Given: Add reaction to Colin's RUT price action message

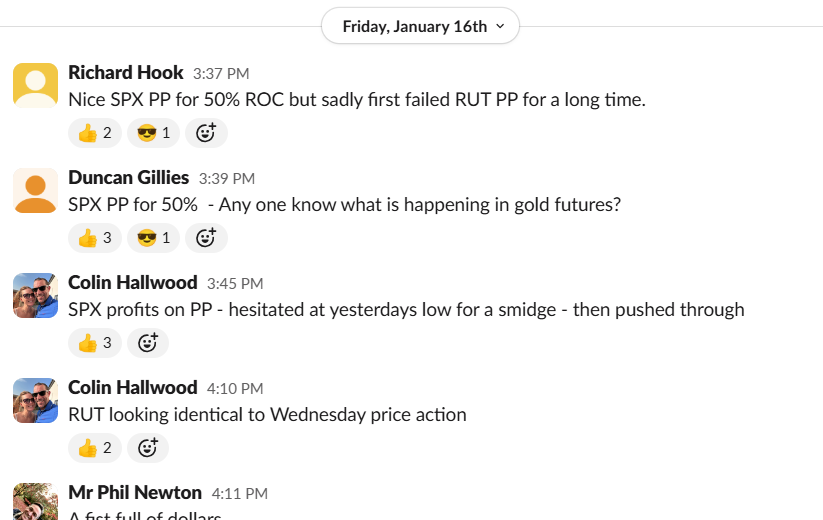Looking at the screenshot, I should click(148, 448).
